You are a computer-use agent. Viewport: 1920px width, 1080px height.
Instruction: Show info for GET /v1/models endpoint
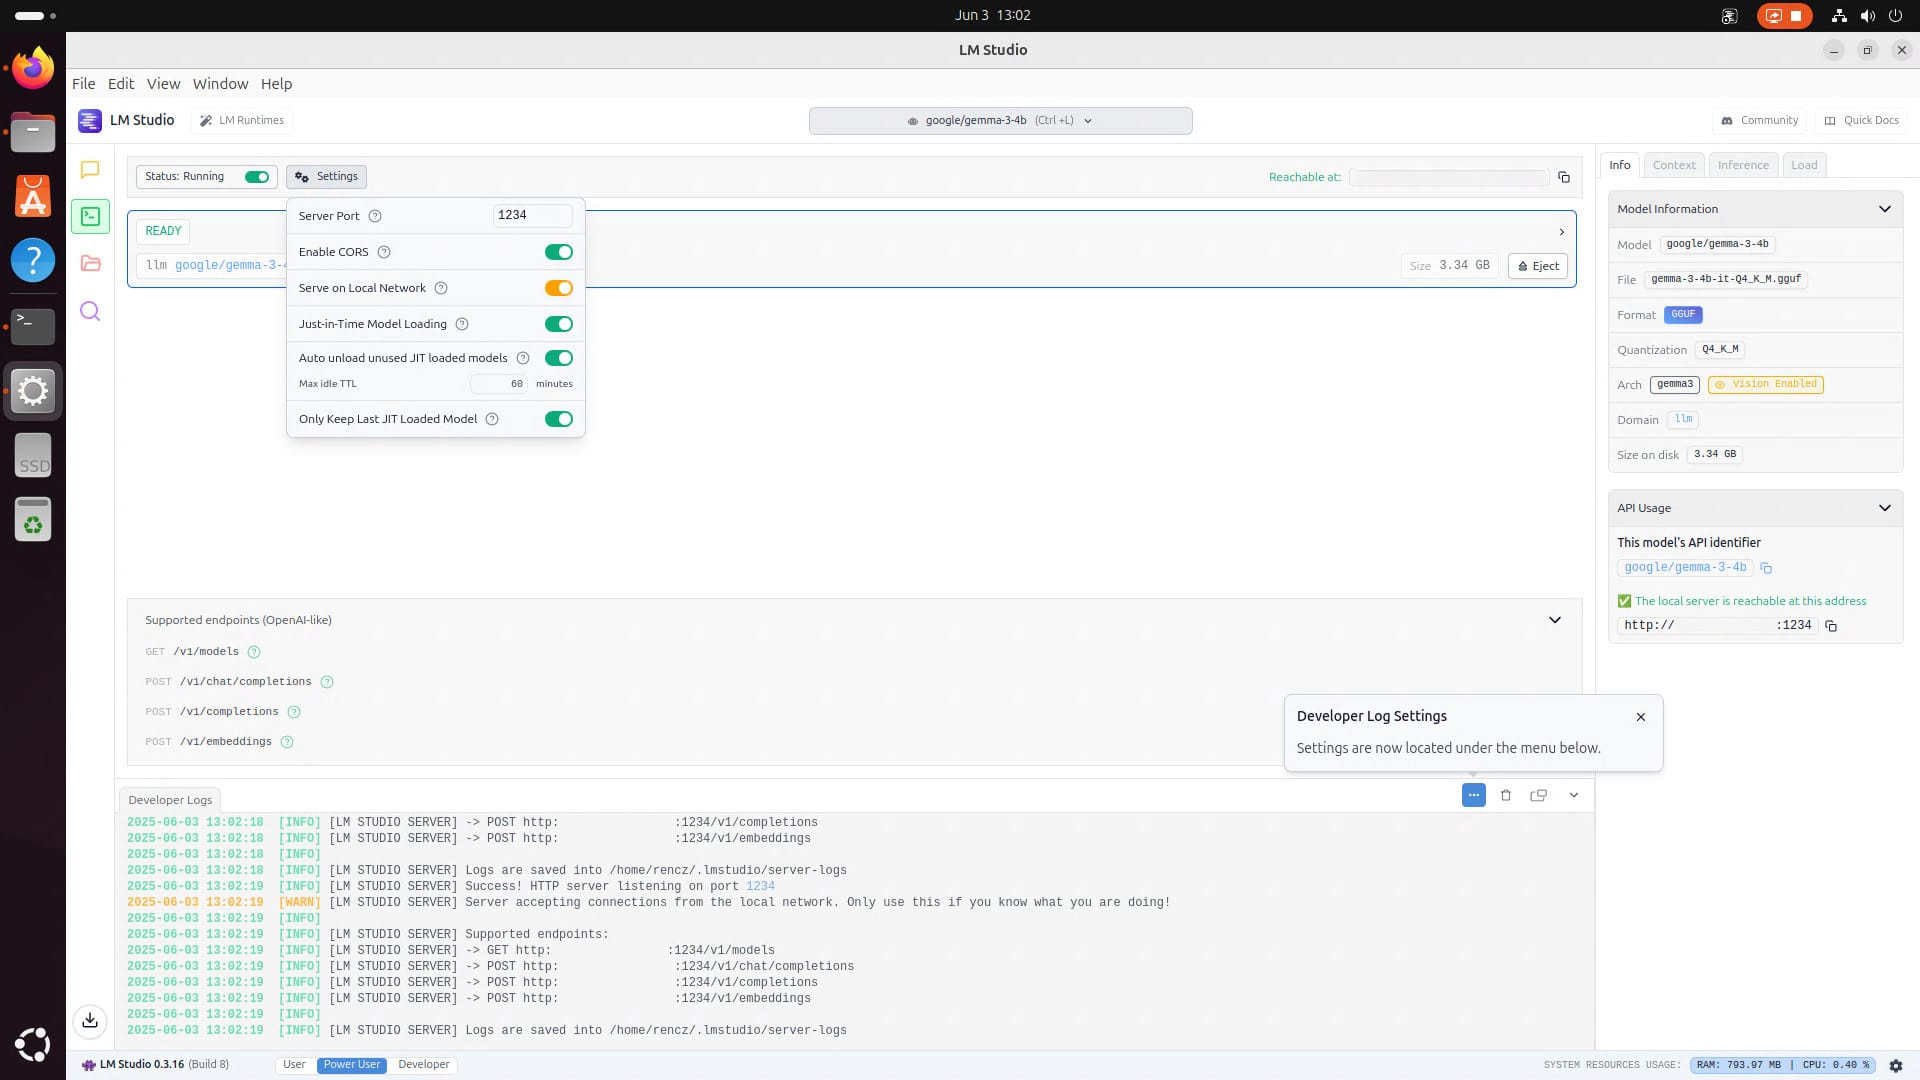click(x=254, y=652)
